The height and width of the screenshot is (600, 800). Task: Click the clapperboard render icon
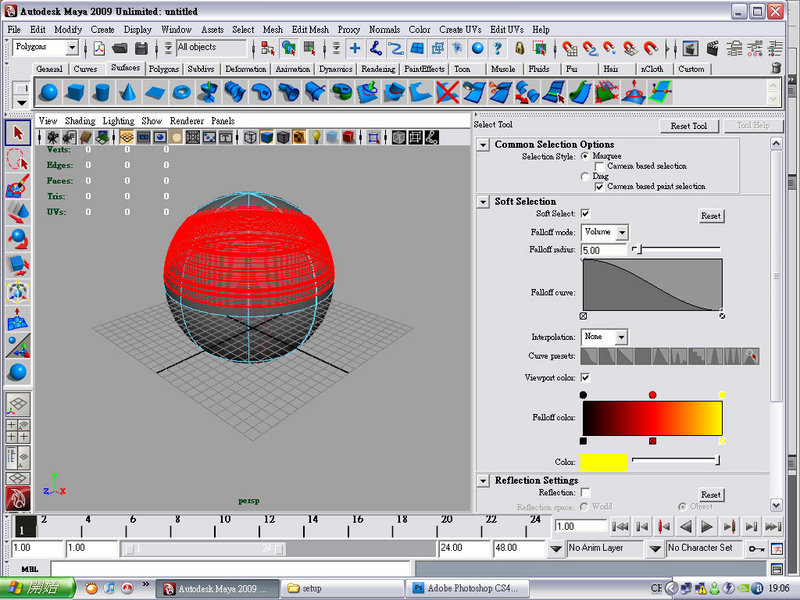[713, 48]
